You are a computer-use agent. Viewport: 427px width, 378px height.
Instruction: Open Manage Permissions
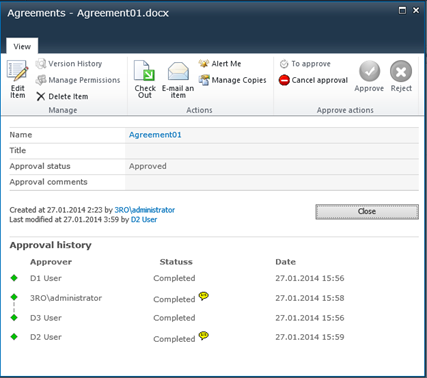[x=78, y=80]
